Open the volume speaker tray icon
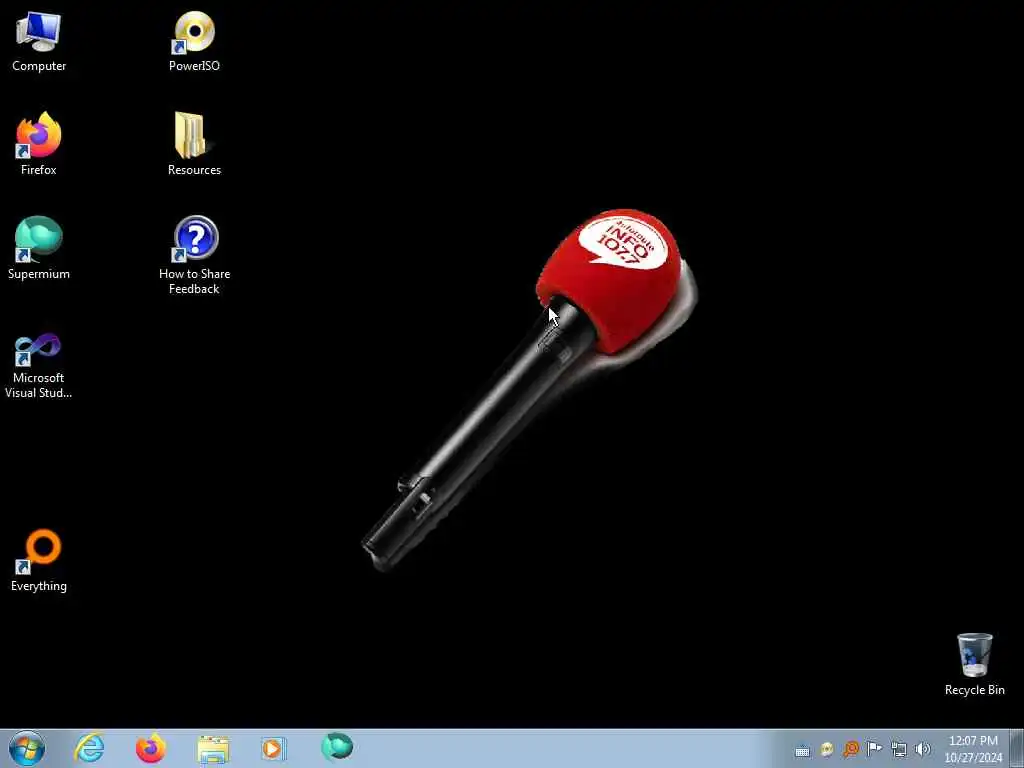 [x=923, y=750]
